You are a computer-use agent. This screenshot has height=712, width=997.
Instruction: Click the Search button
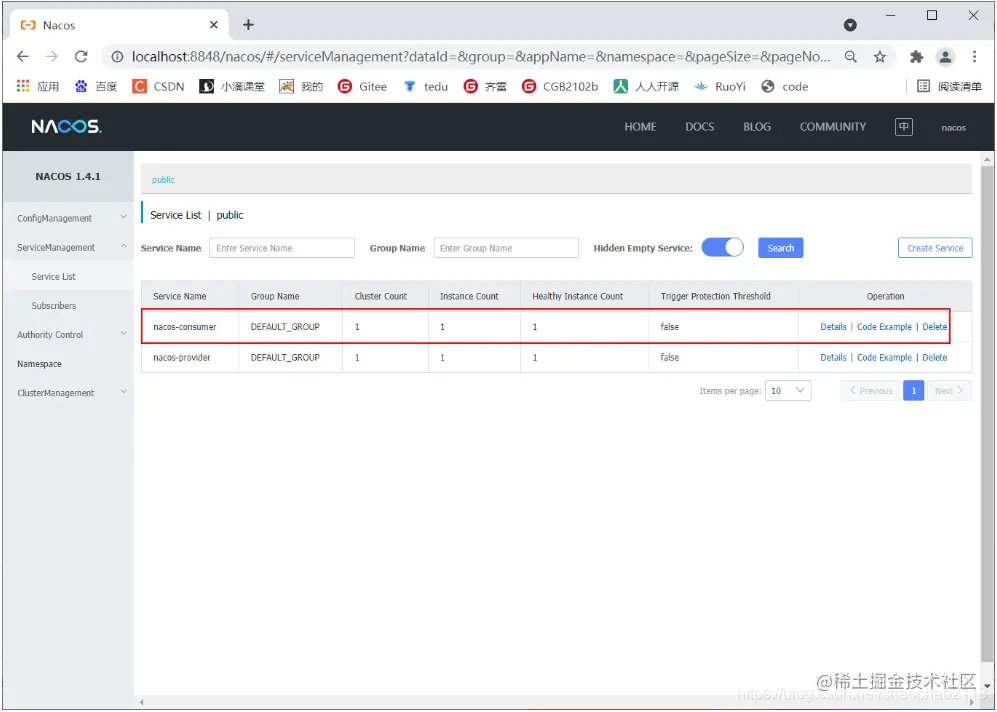pos(780,248)
